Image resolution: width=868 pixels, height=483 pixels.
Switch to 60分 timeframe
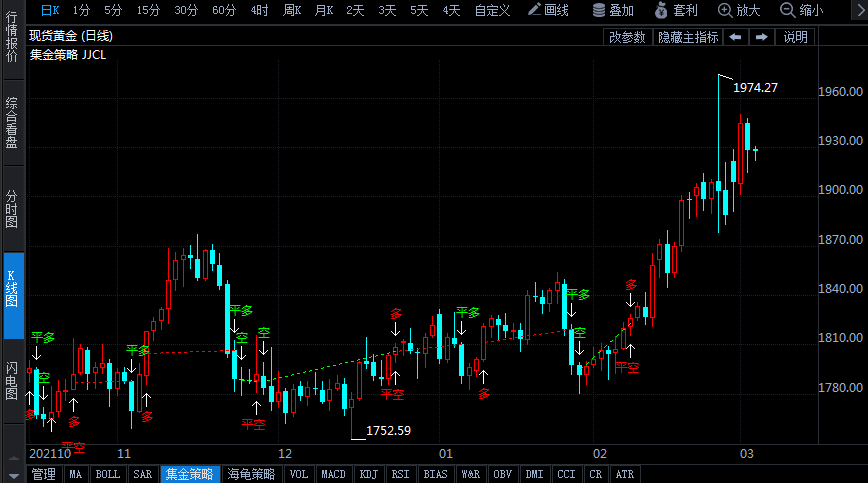[224, 10]
